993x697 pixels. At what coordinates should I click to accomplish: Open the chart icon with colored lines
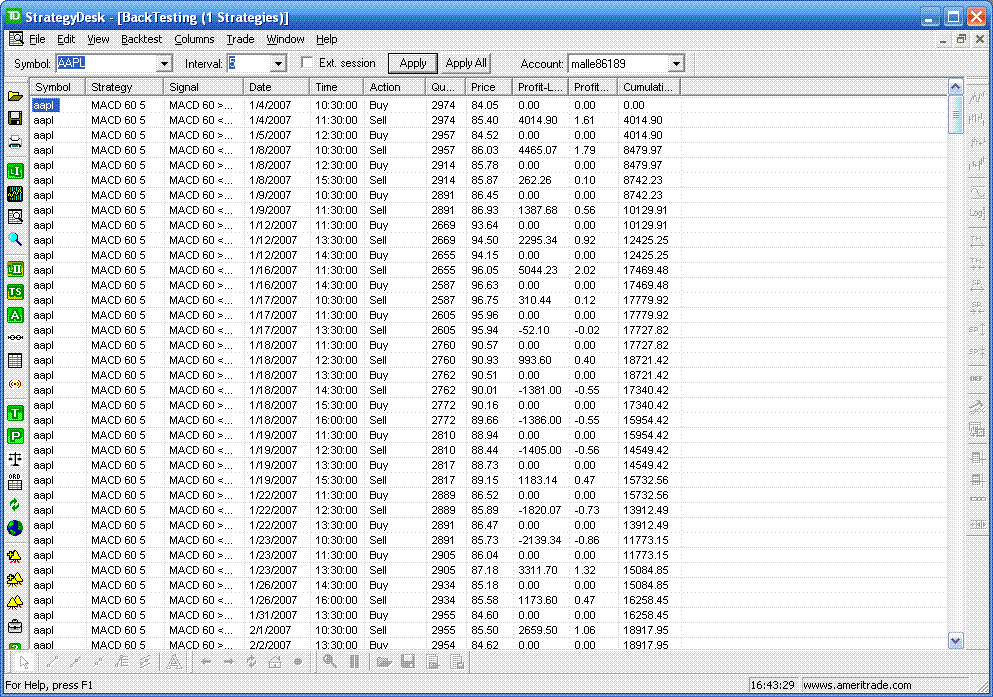[15, 194]
